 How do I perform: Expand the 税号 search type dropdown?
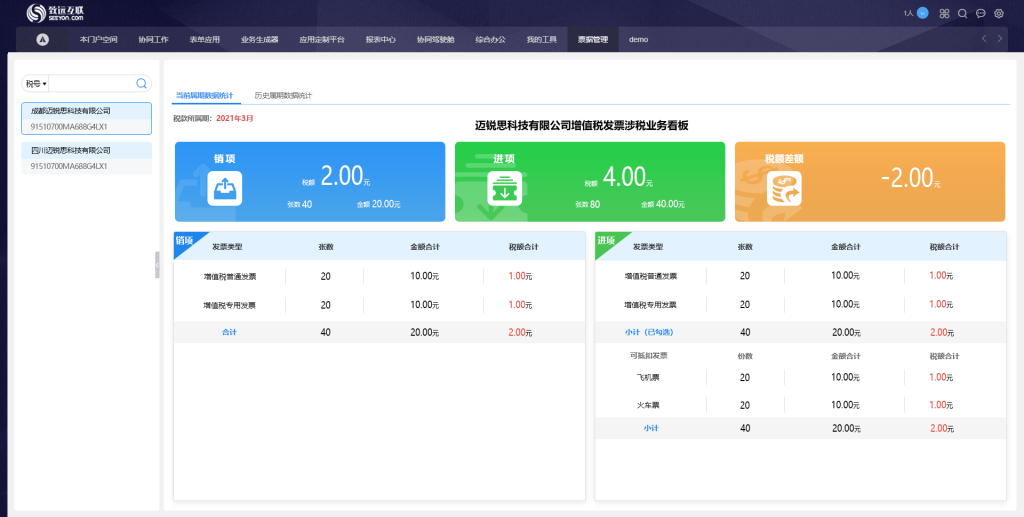pyautogui.click(x=37, y=84)
